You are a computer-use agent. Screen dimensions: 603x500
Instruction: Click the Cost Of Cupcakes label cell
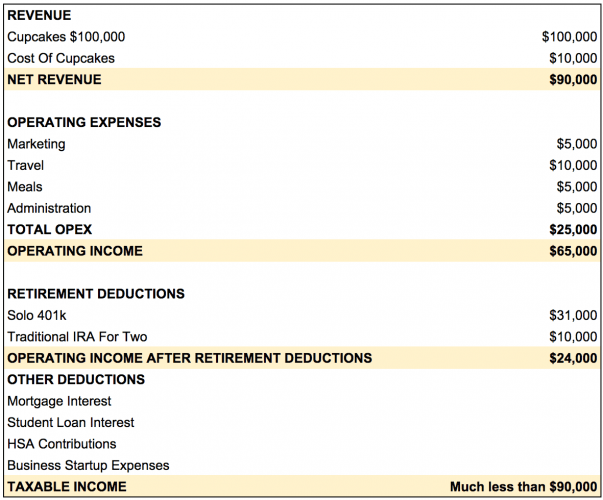tap(61, 58)
